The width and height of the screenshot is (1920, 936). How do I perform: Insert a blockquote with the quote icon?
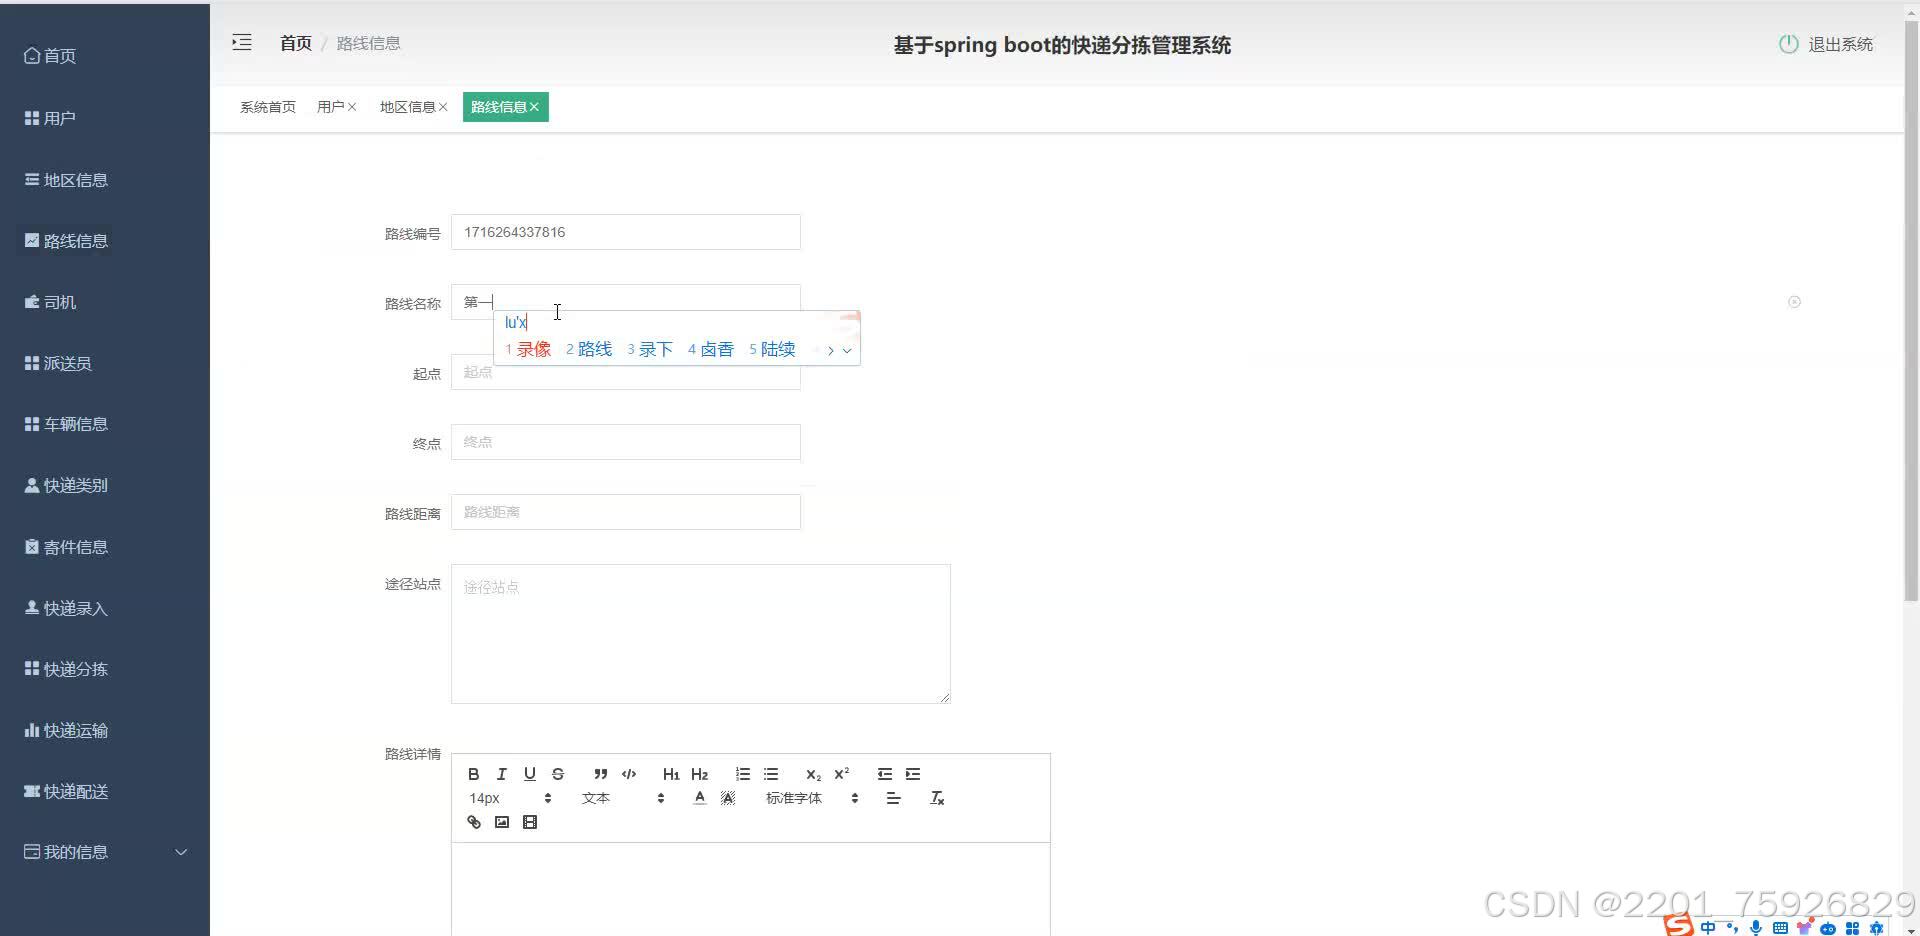(x=600, y=774)
